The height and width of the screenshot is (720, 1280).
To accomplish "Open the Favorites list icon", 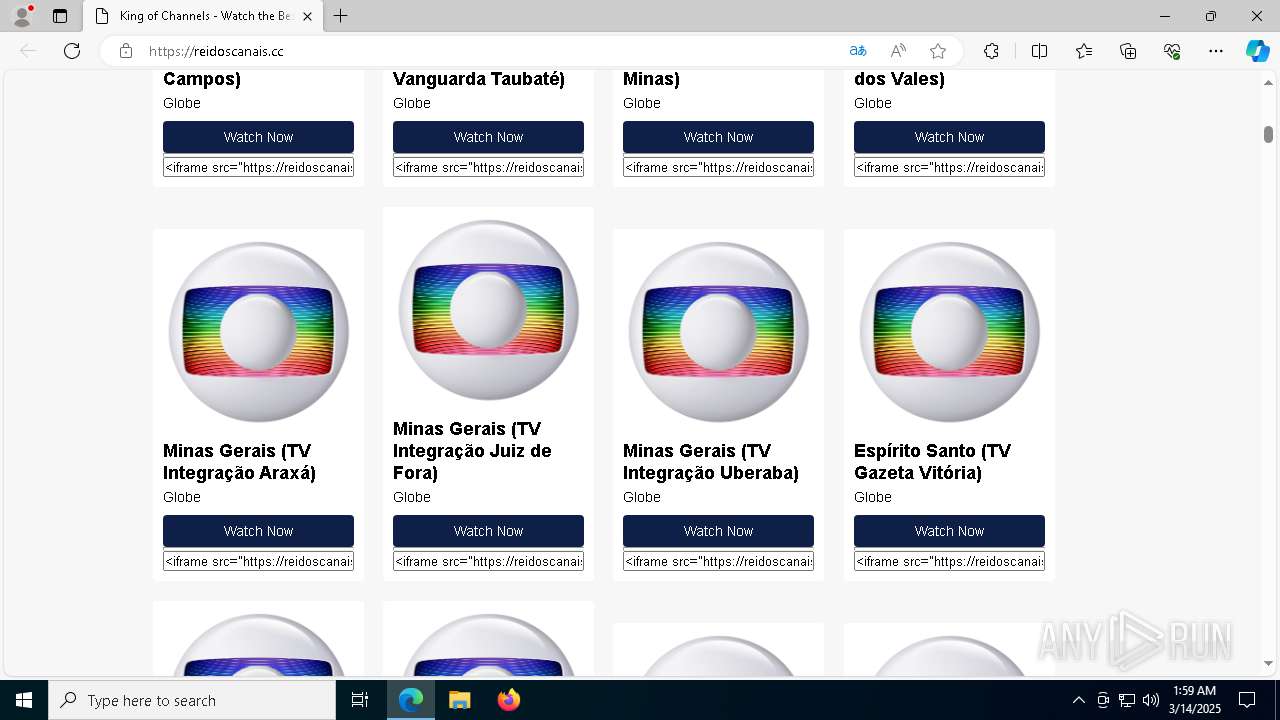I will coord(1084,51).
